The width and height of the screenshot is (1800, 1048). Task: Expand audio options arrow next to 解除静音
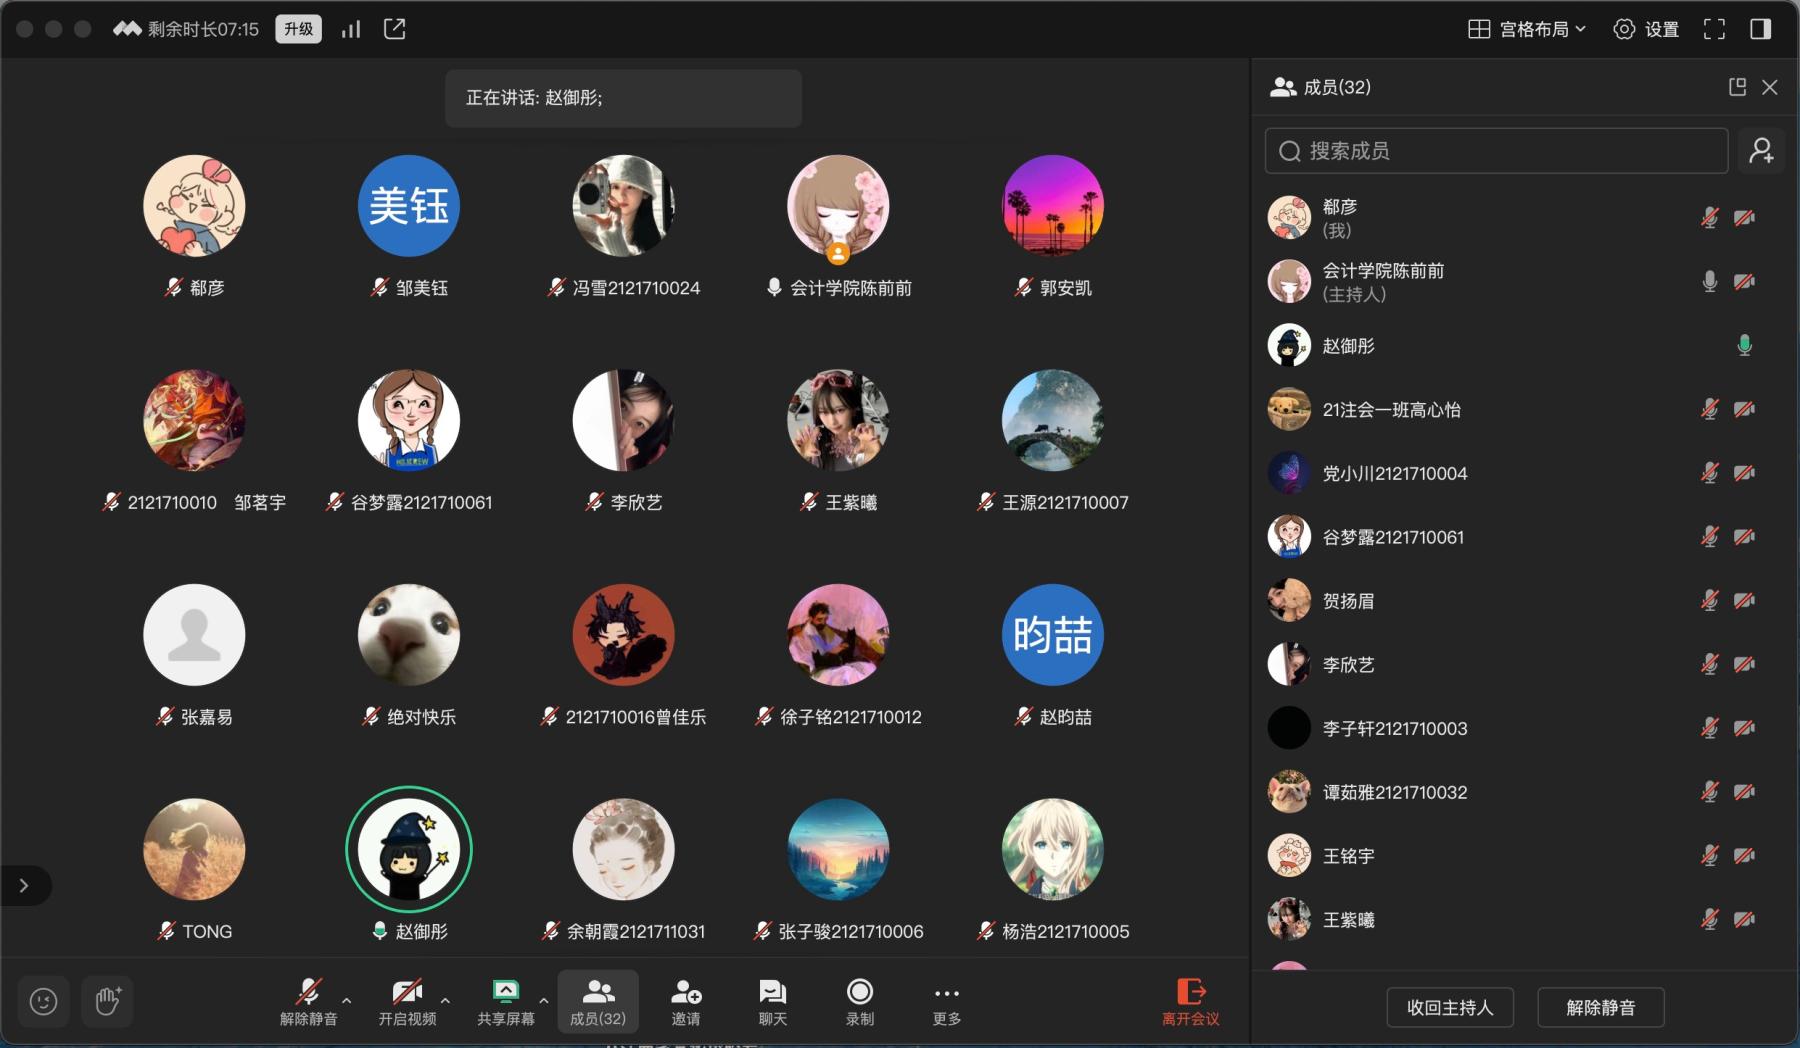coord(346,1000)
